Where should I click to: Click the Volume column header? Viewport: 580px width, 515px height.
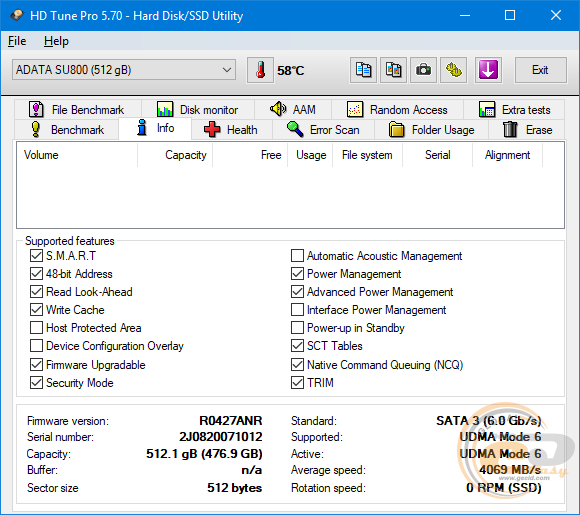click(x=77, y=155)
